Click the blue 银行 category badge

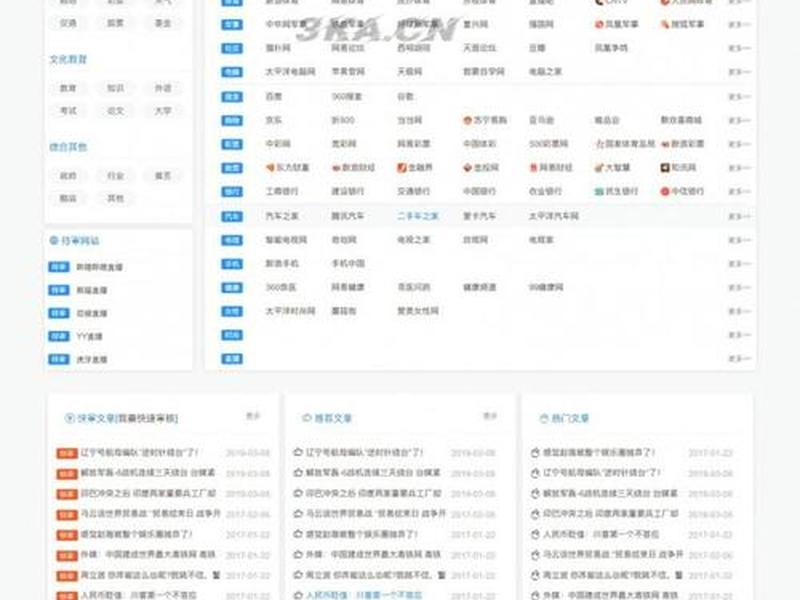(x=232, y=191)
